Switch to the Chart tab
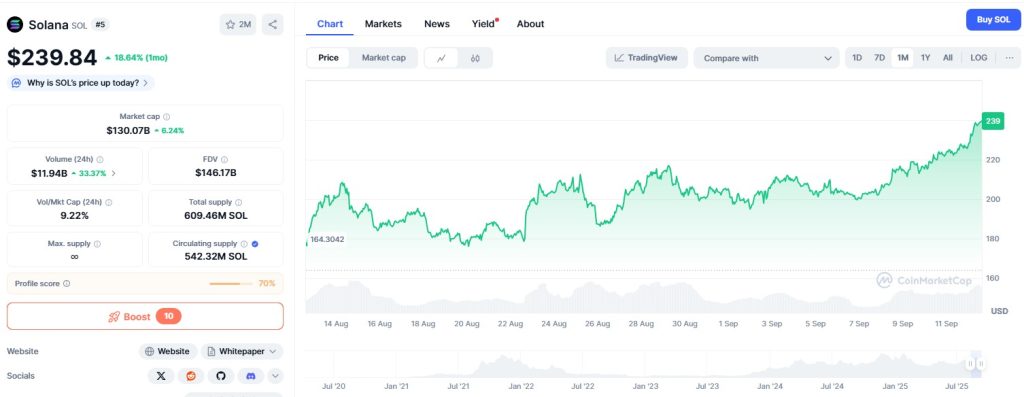Screen dimensions: 1024x397 [330, 24]
